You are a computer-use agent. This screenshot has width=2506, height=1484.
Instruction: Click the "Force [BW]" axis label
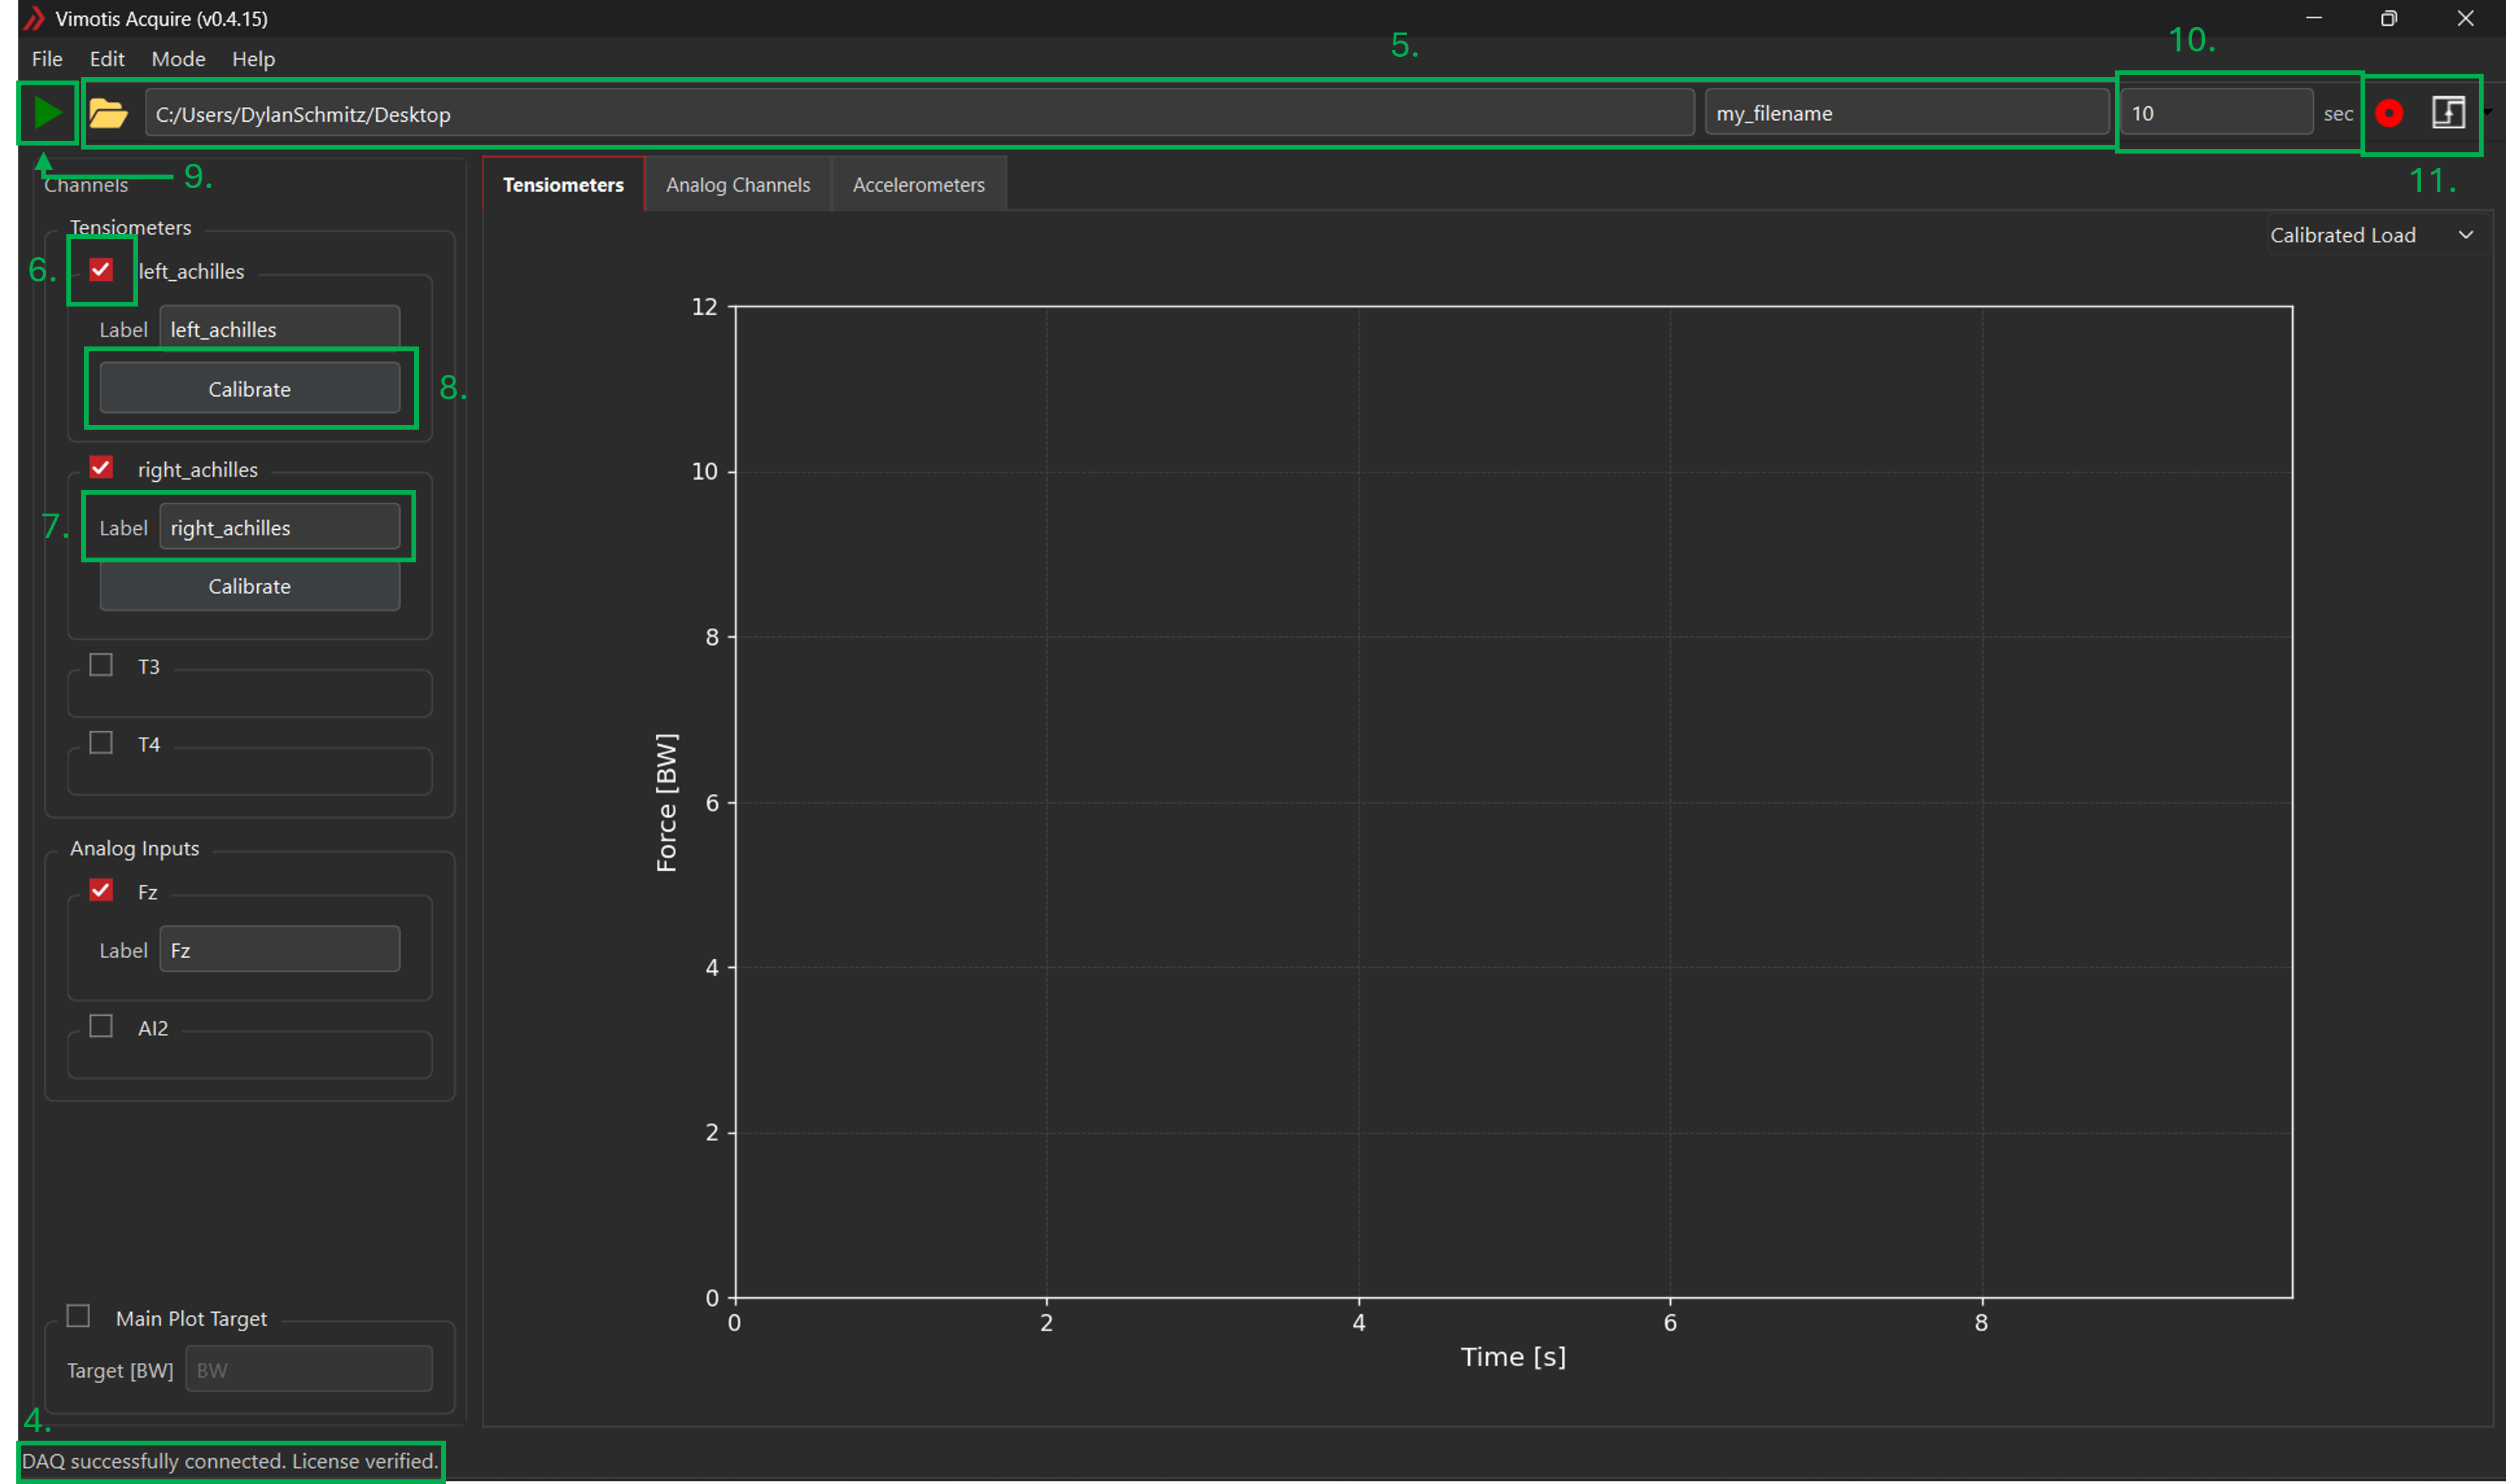666,802
